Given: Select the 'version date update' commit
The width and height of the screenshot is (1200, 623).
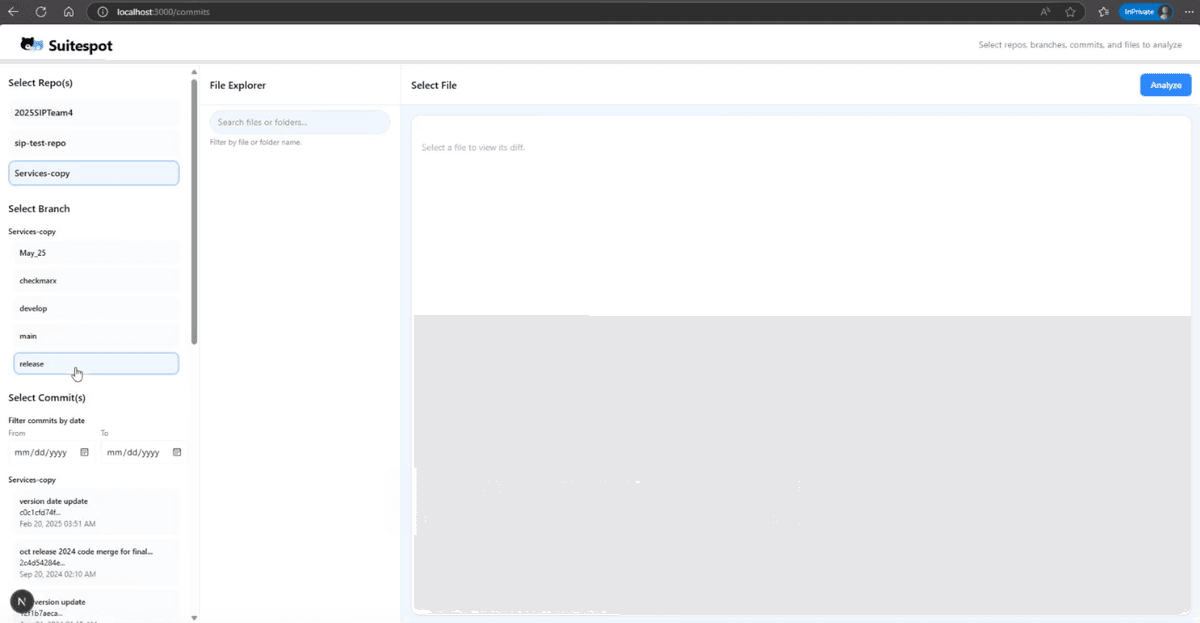Looking at the screenshot, I should coord(96,510).
